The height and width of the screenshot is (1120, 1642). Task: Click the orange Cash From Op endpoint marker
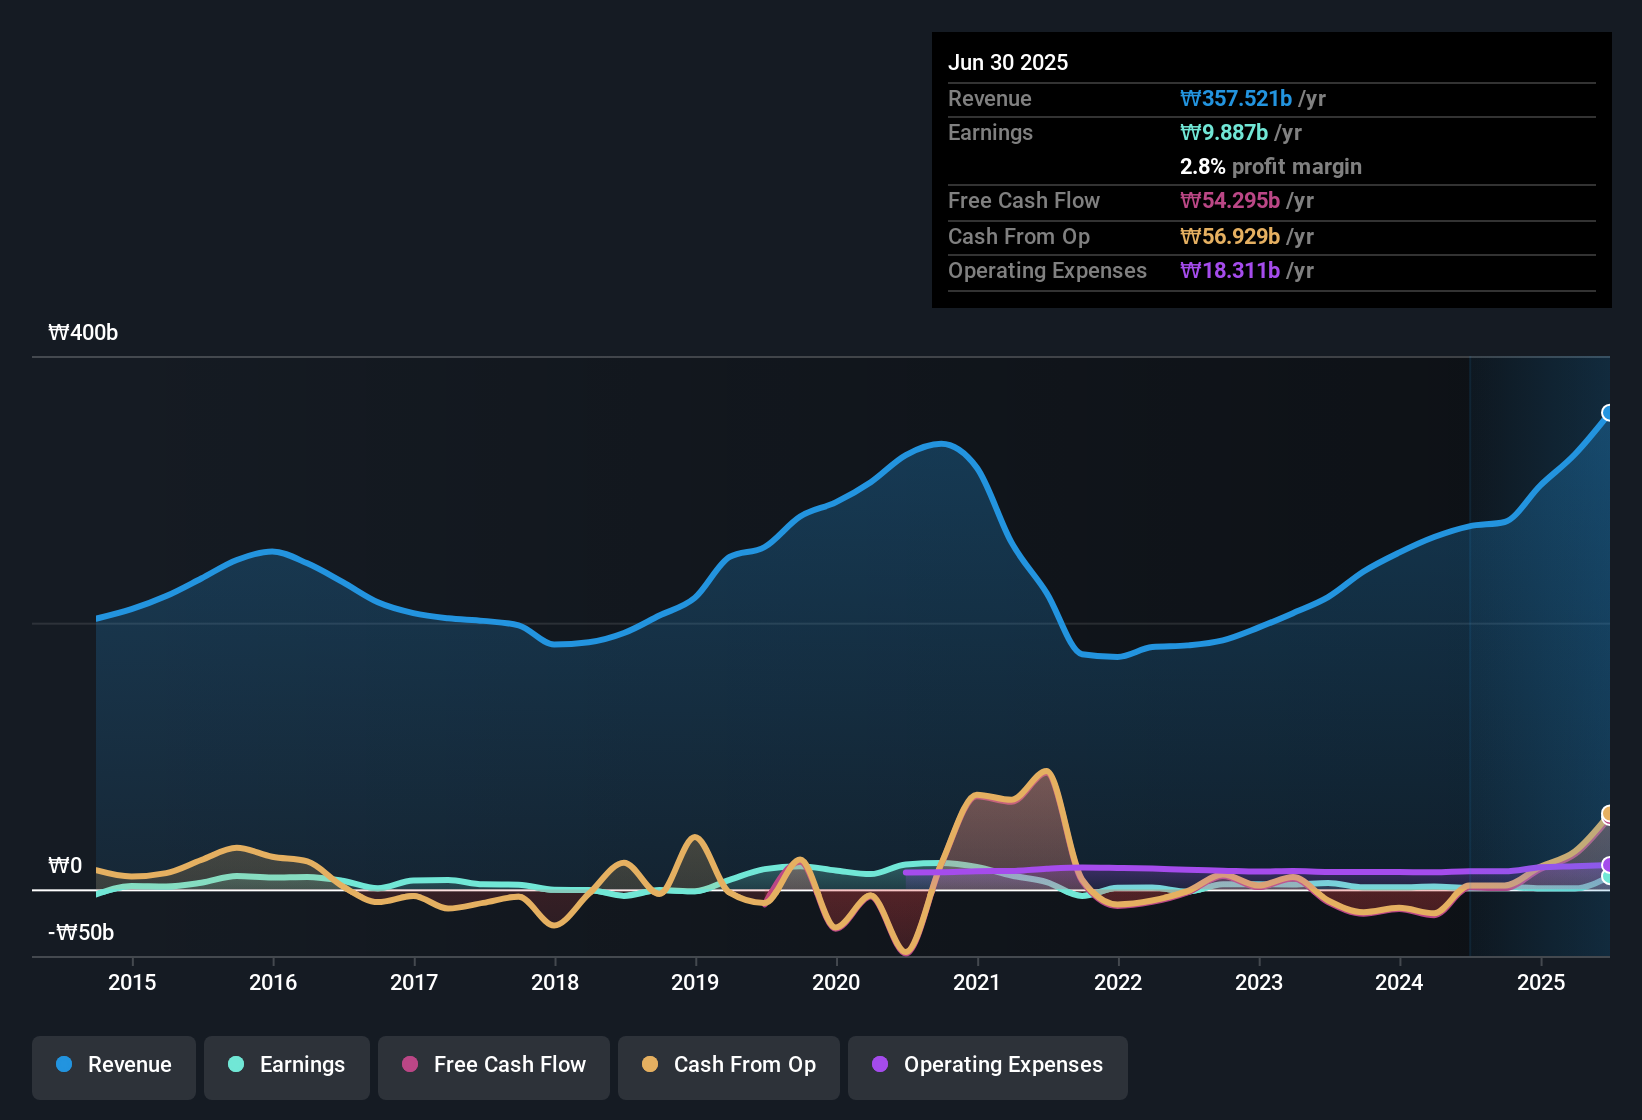[x=1607, y=815]
